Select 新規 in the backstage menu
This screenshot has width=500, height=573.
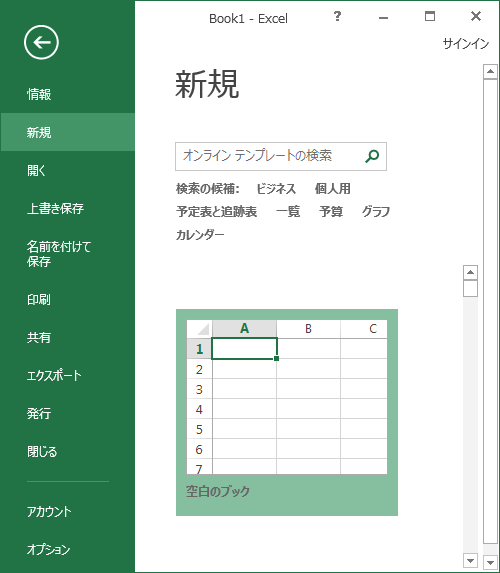68,132
